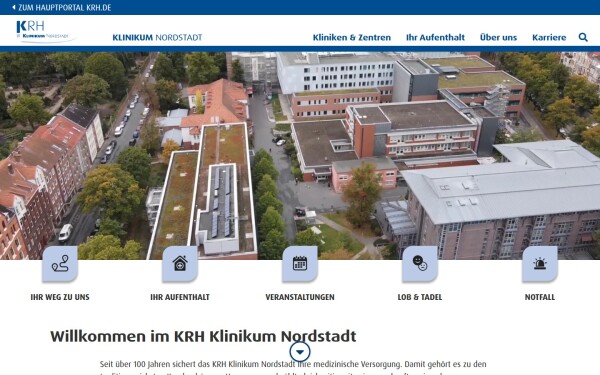The height and width of the screenshot is (375, 600).
Task: Click the Ihr Aufenthalt label under the house icon
Action: coord(180,297)
